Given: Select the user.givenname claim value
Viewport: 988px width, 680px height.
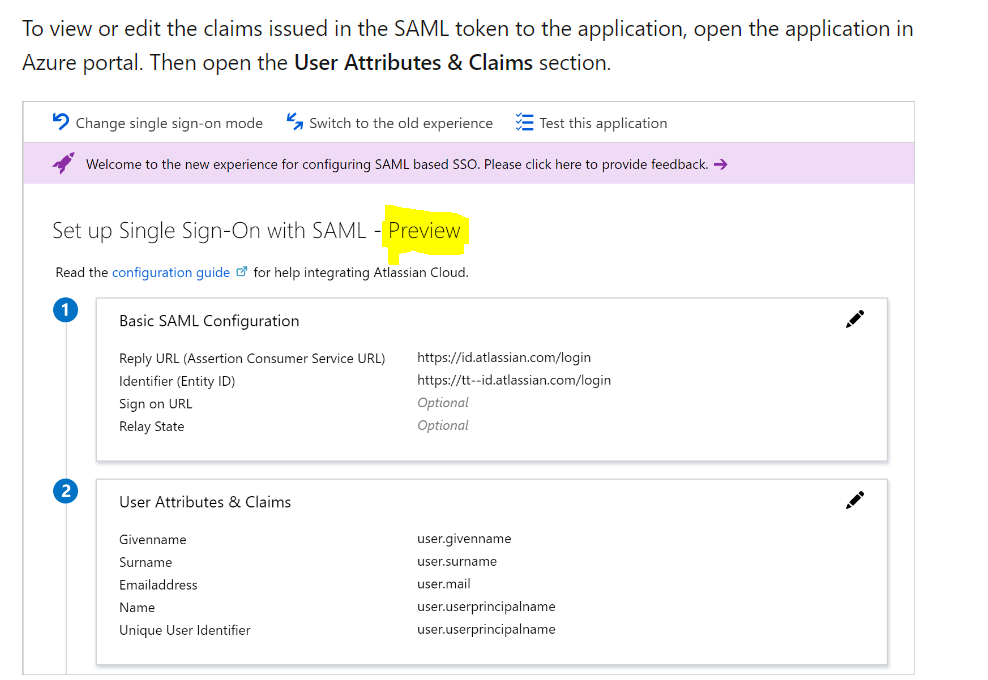Looking at the screenshot, I should 463,538.
